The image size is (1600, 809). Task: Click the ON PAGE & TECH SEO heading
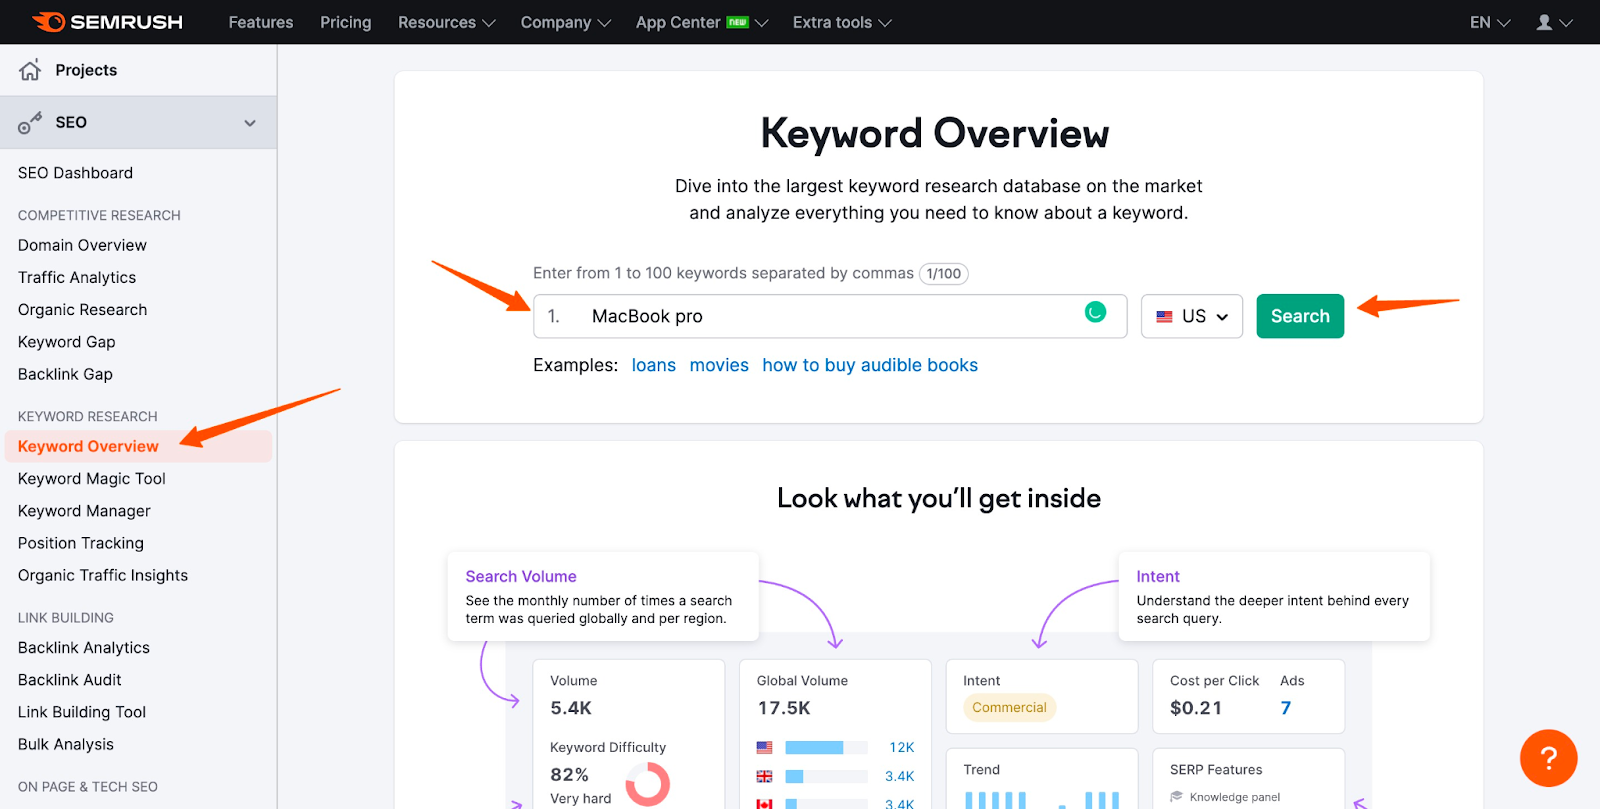[88, 787]
